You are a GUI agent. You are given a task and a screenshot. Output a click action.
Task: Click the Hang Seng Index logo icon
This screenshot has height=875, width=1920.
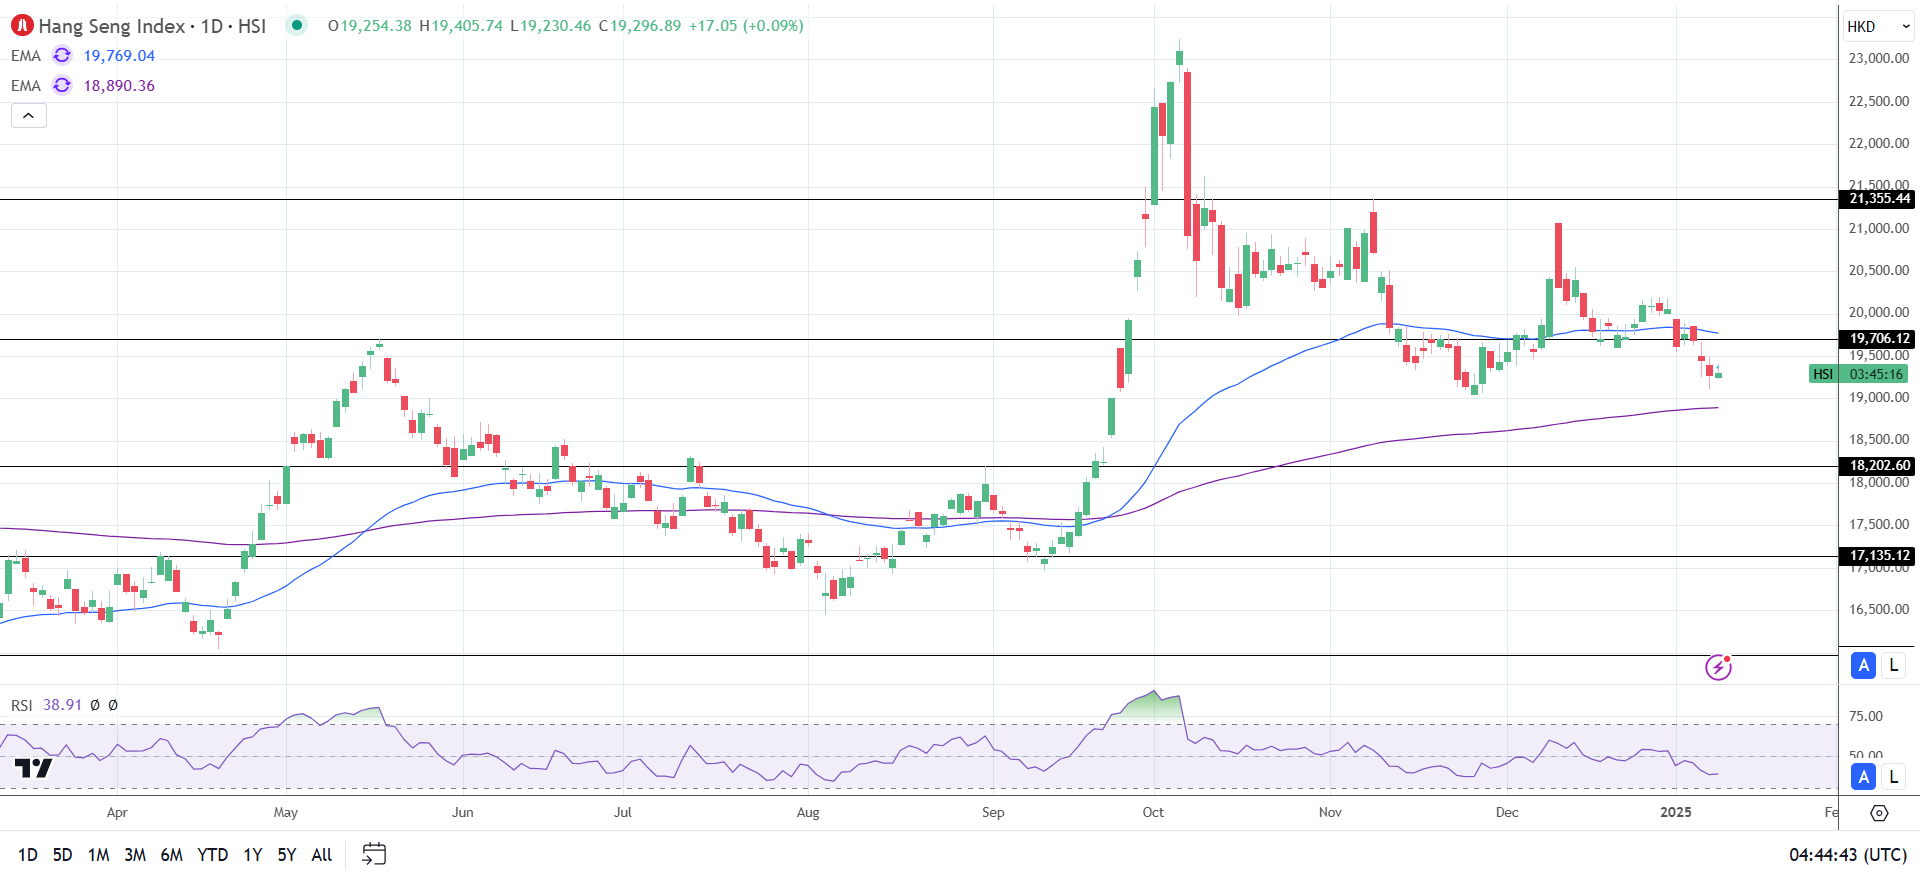coord(22,26)
